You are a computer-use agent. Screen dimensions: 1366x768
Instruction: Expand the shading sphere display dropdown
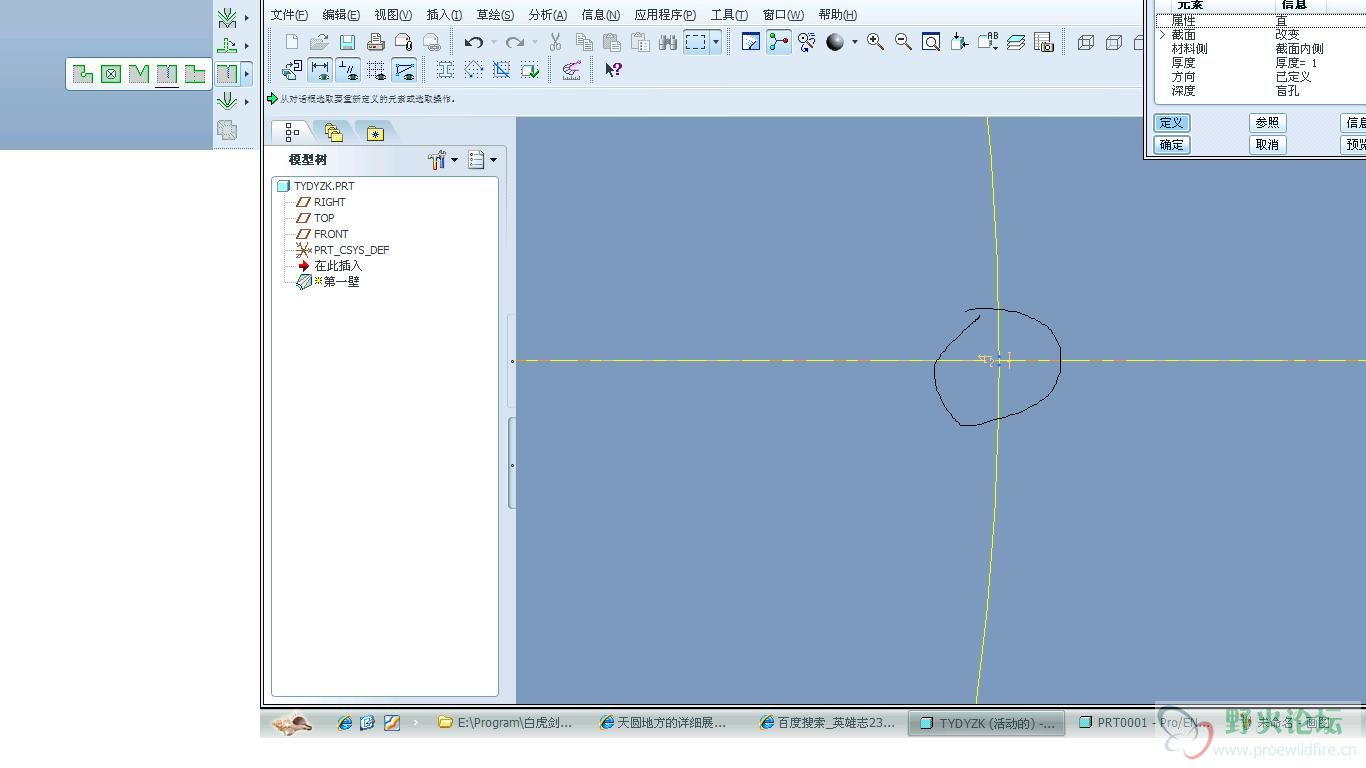tap(854, 42)
